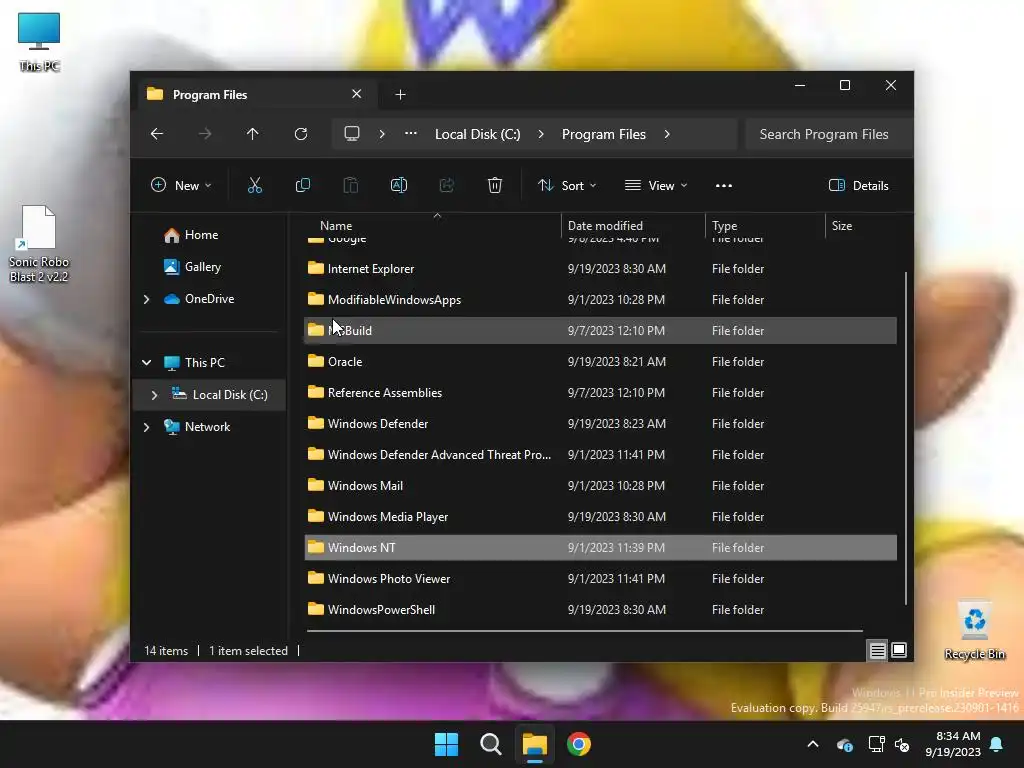Select the Windows Mail folder
The height and width of the screenshot is (768, 1024).
[600, 486]
